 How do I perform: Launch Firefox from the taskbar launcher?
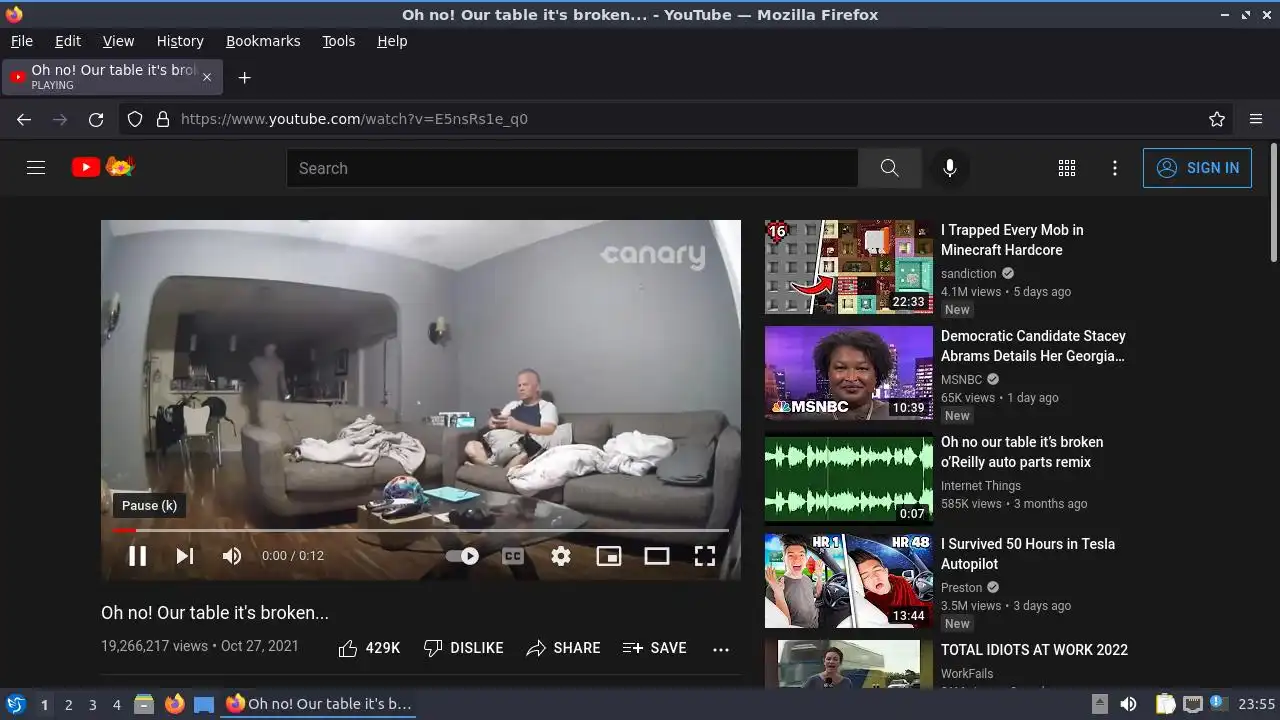[x=174, y=704]
